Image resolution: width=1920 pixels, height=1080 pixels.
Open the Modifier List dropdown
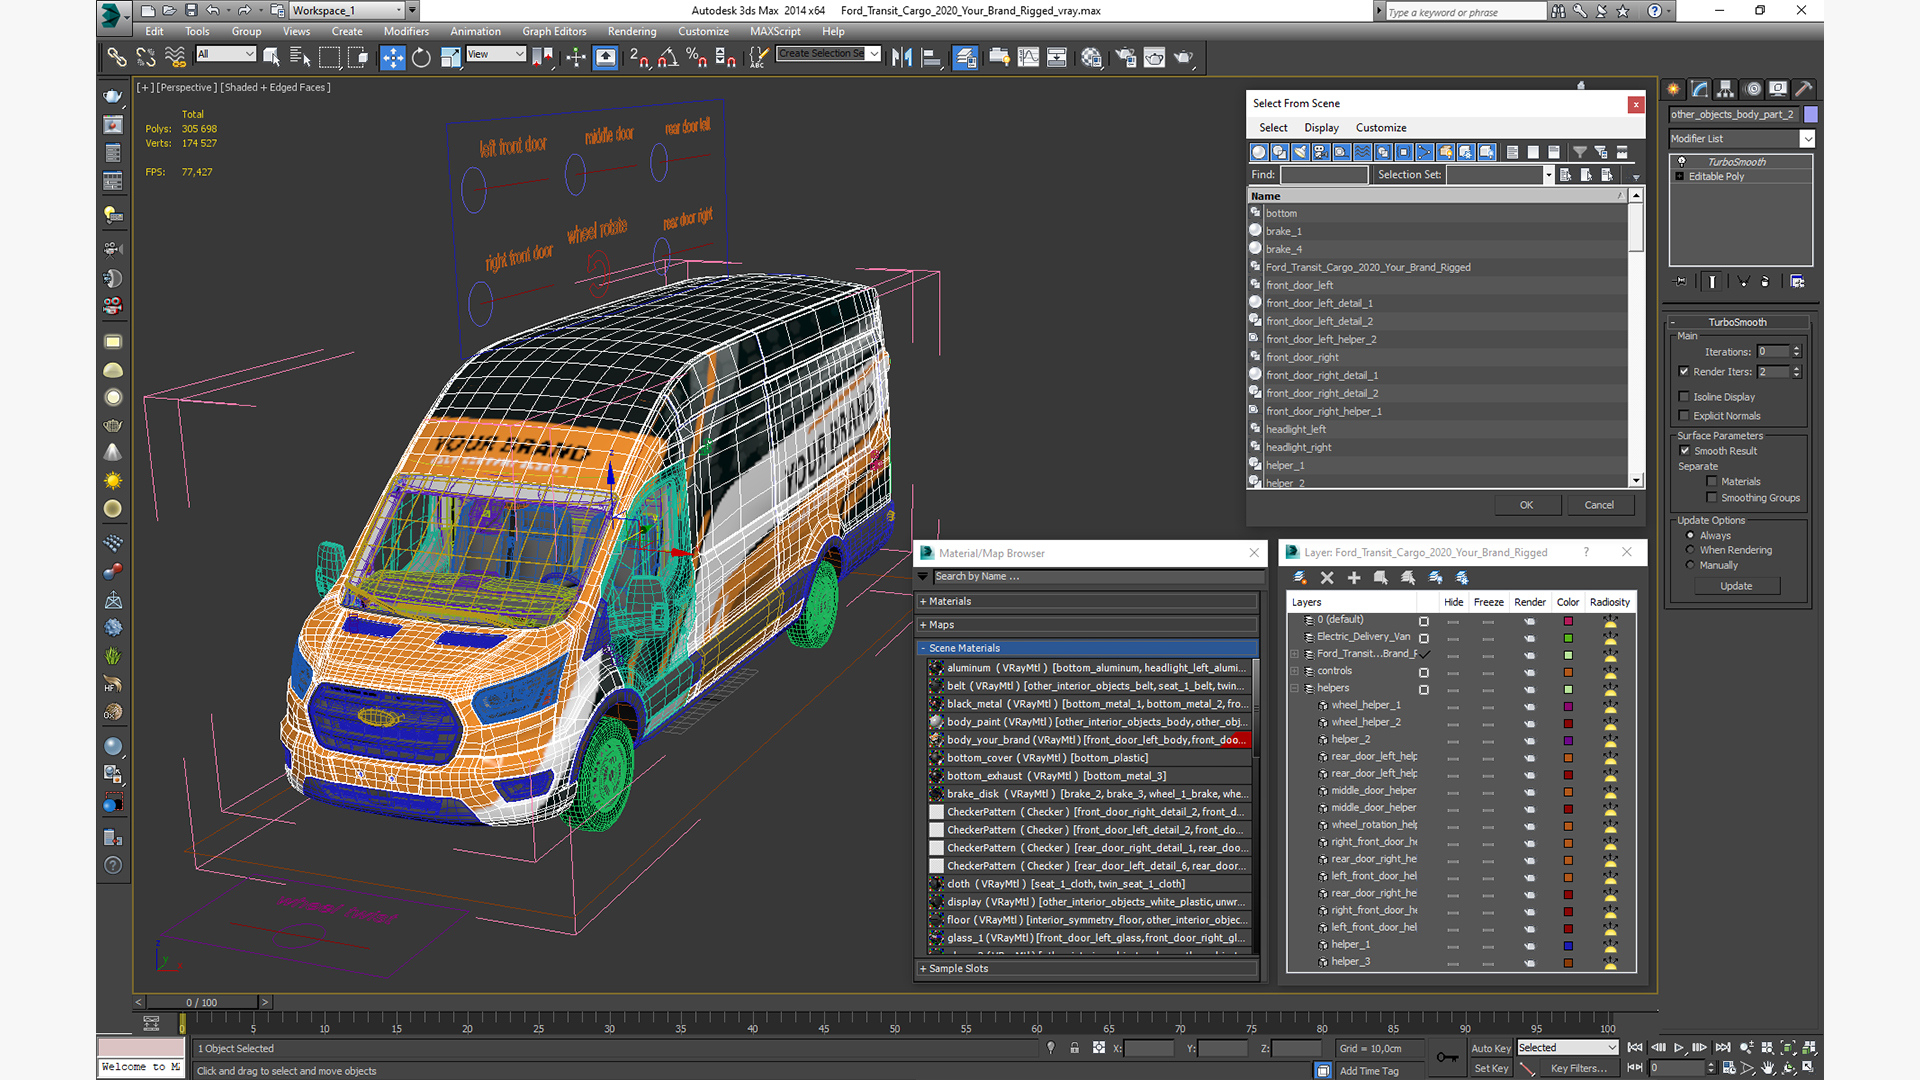click(1807, 139)
